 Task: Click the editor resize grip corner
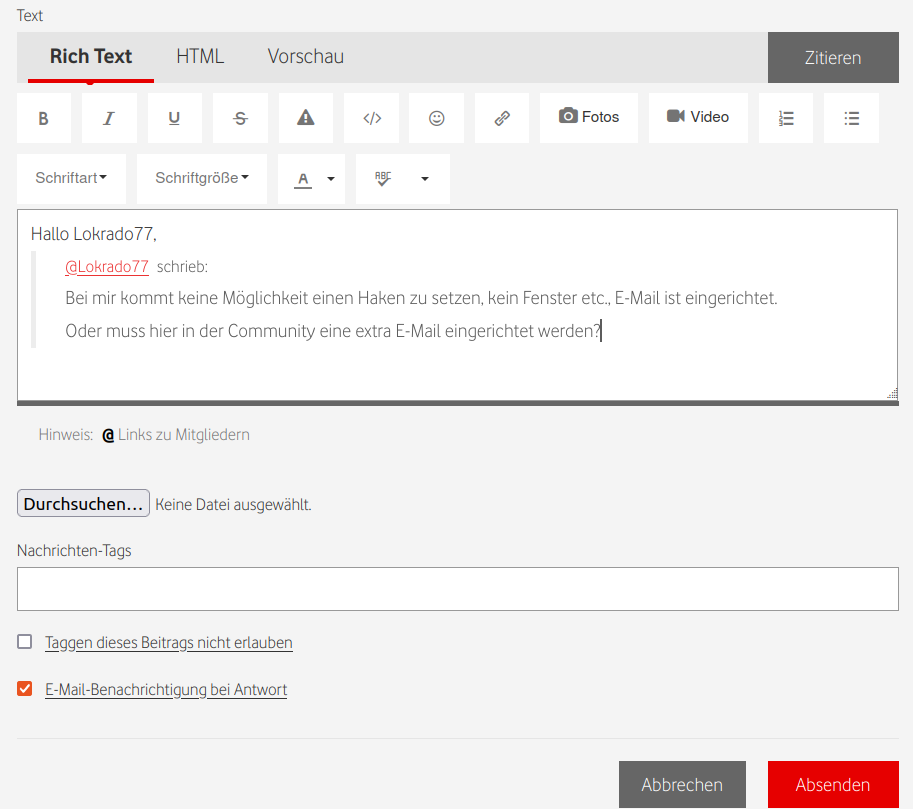892,394
